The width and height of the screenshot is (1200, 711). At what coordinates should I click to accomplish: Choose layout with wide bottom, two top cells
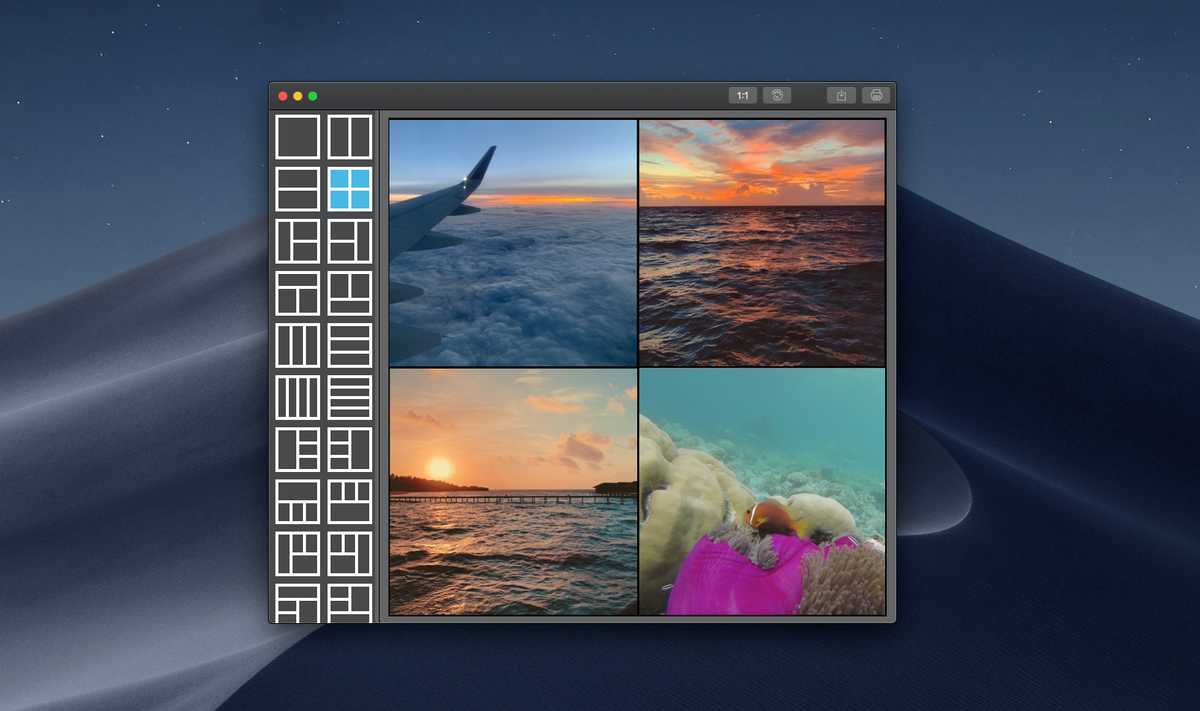coord(350,293)
